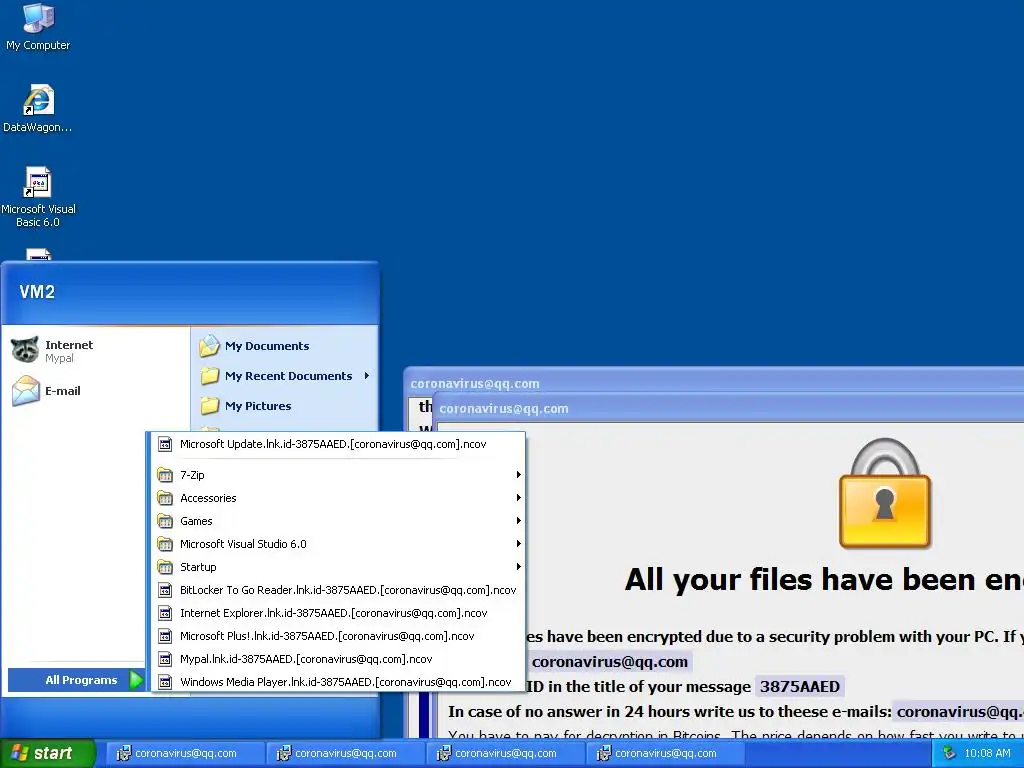Expand the Startup submenu arrow
The image size is (1024, 768).
click(519, 567)
